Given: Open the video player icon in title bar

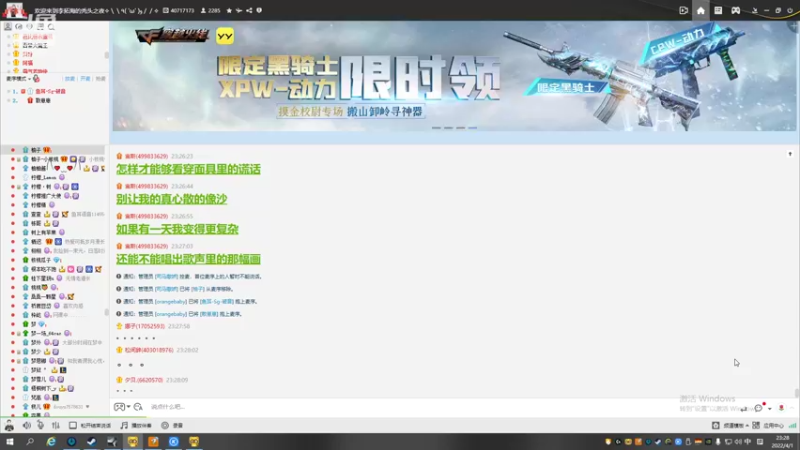Looking at the screenshot, I should click(683, 10).
